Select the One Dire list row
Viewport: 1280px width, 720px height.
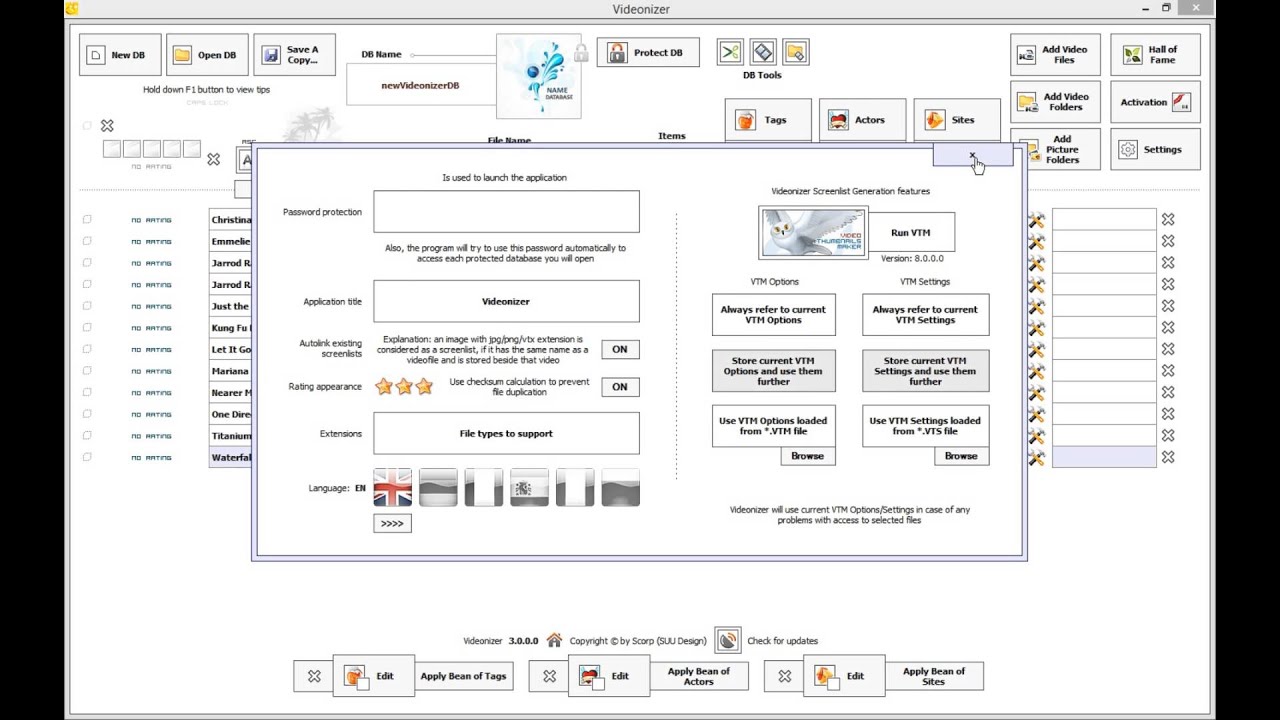(x=231, y=414)
